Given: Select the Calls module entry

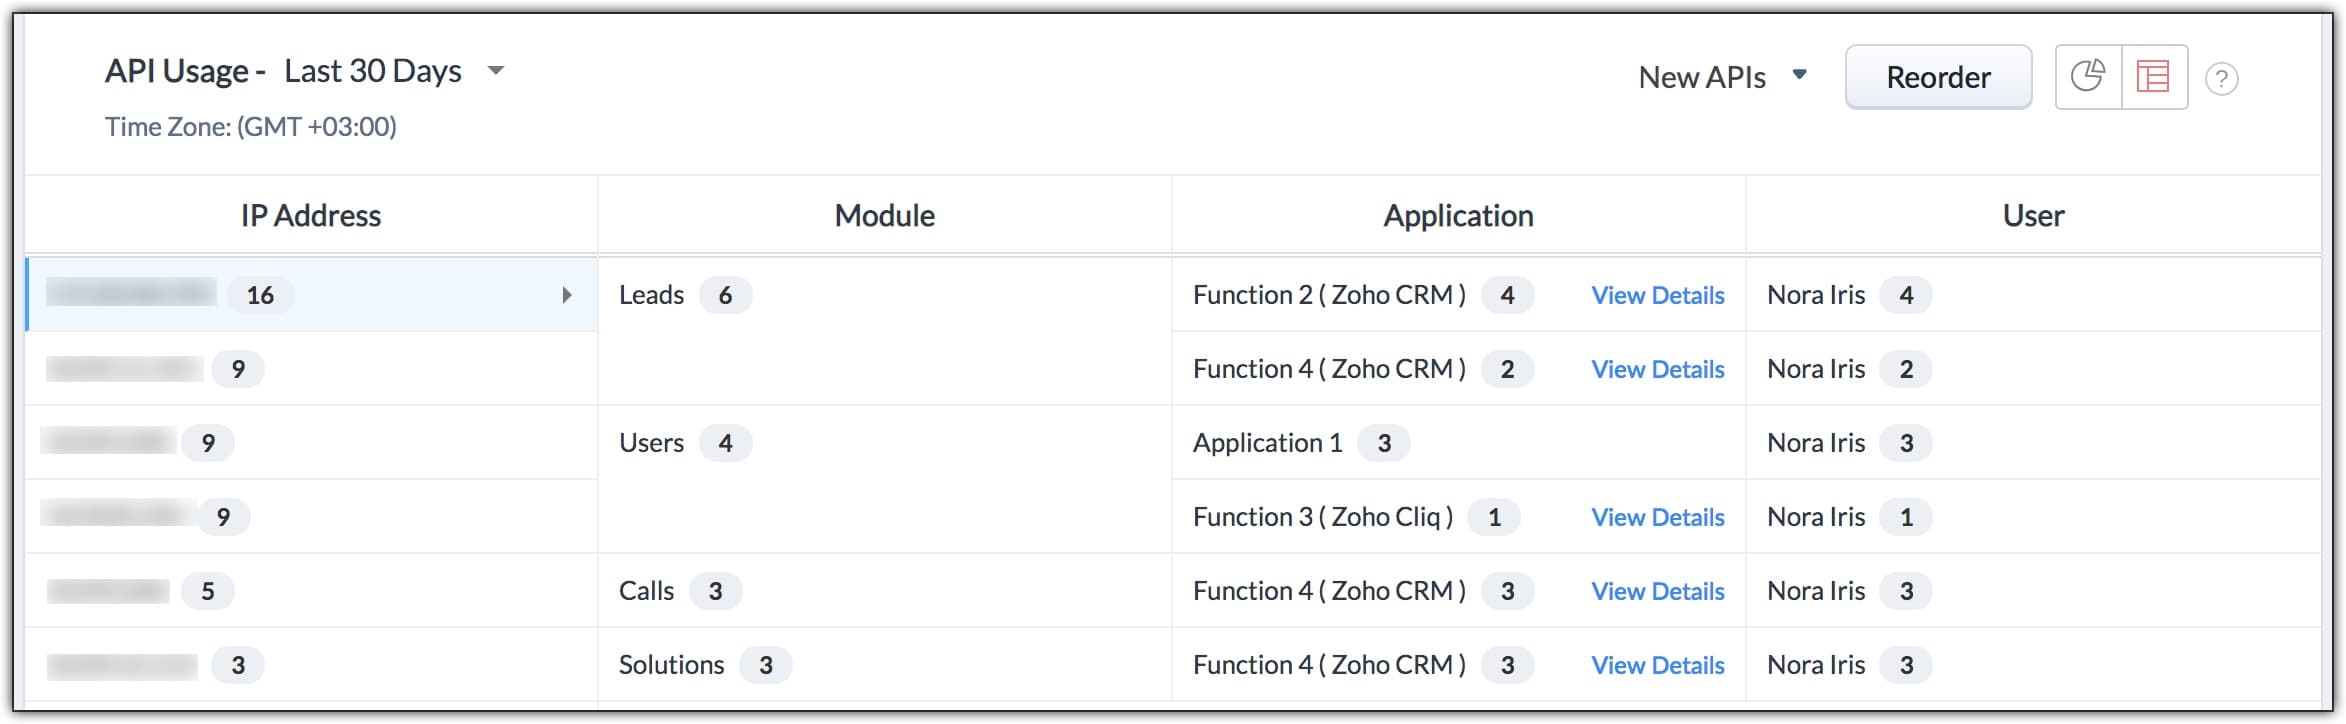Looking at the screenshot, I should tap(647, 591).
